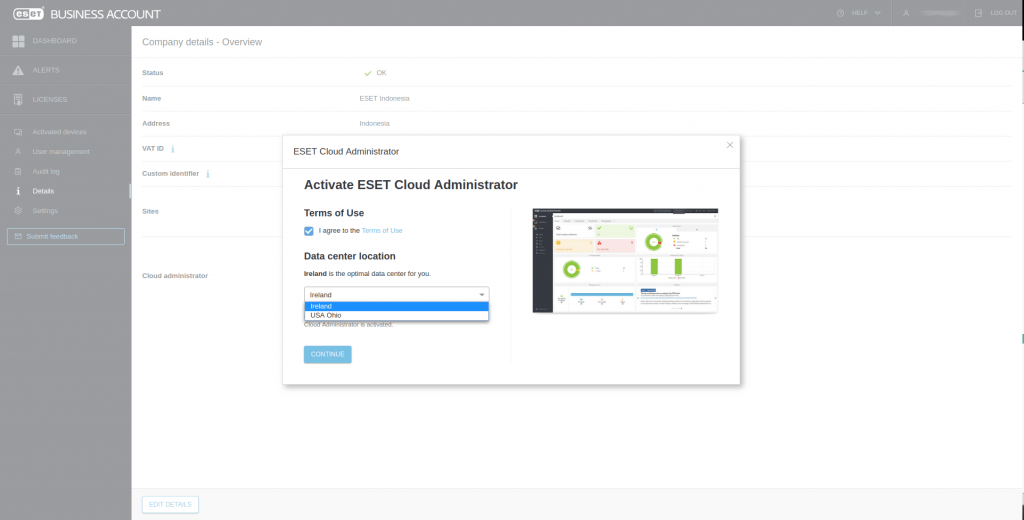This screenshot has height=520, width=1024.
Task: Open the data center location dropdown
Action: pos(396,295)
